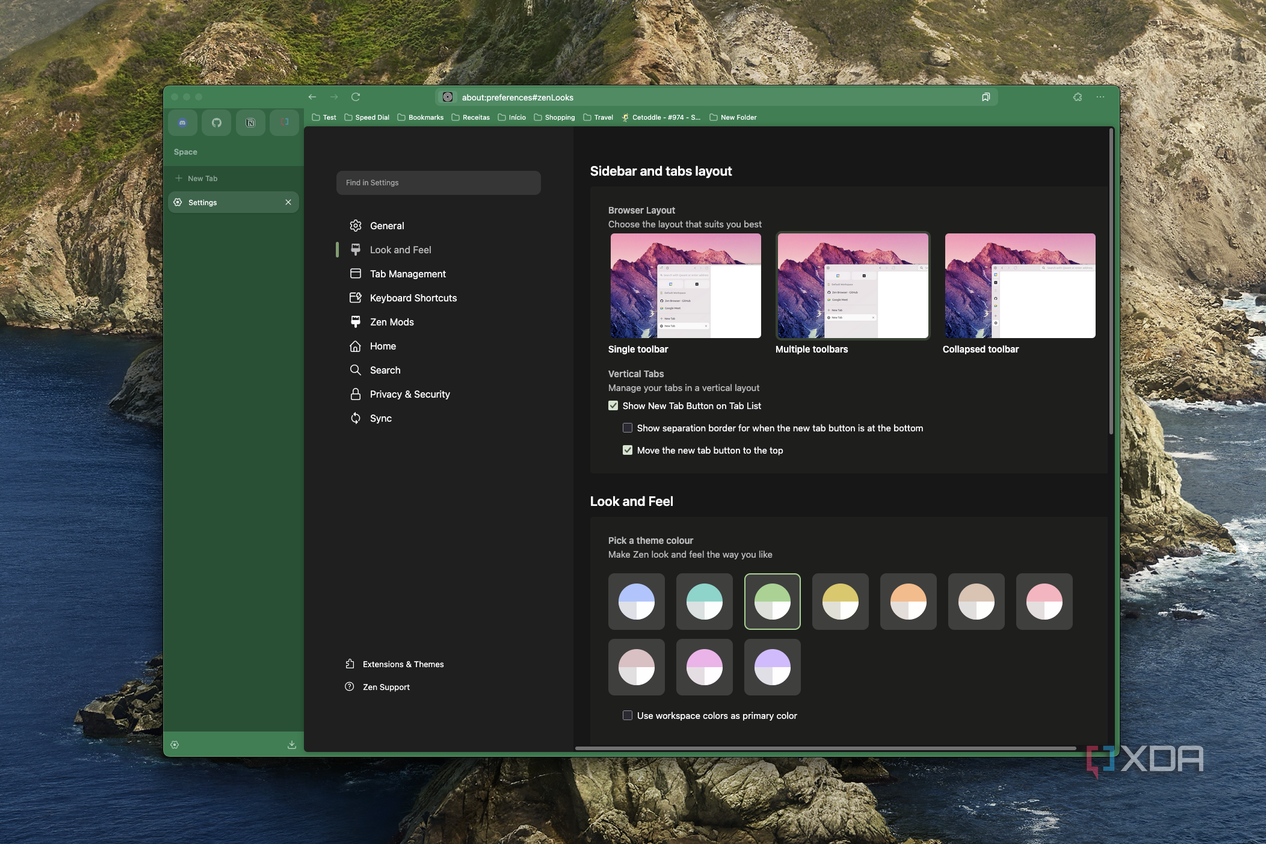The height and width of the screenshot is (844, 1266).
Task: Enable the separation border checkbox
Action: (628, 428)
